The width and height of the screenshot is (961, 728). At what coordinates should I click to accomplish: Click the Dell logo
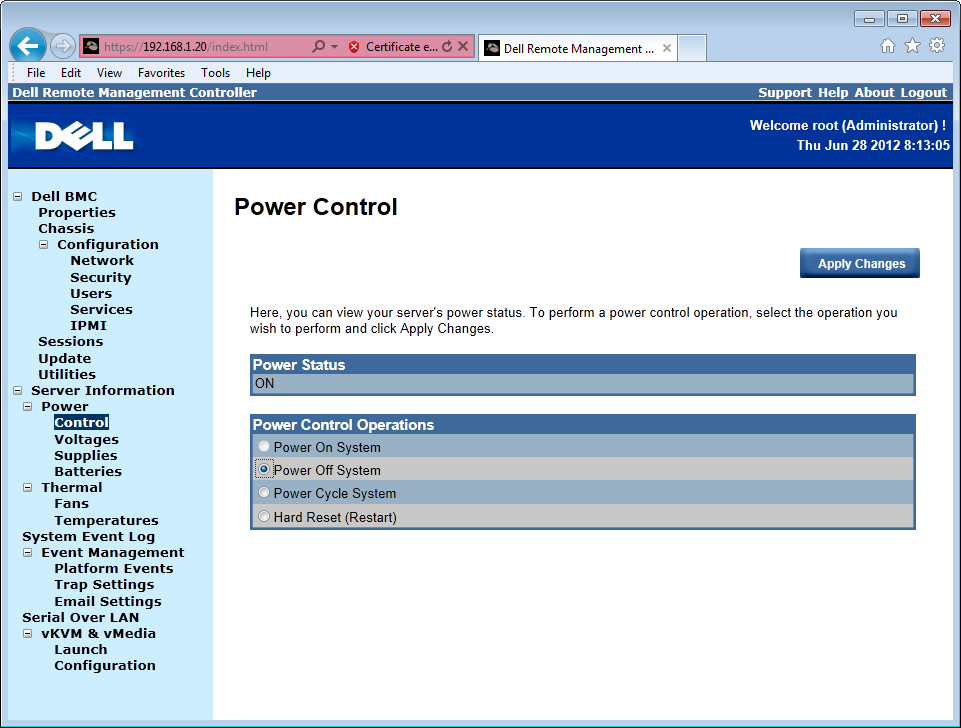tap(84, 135)
